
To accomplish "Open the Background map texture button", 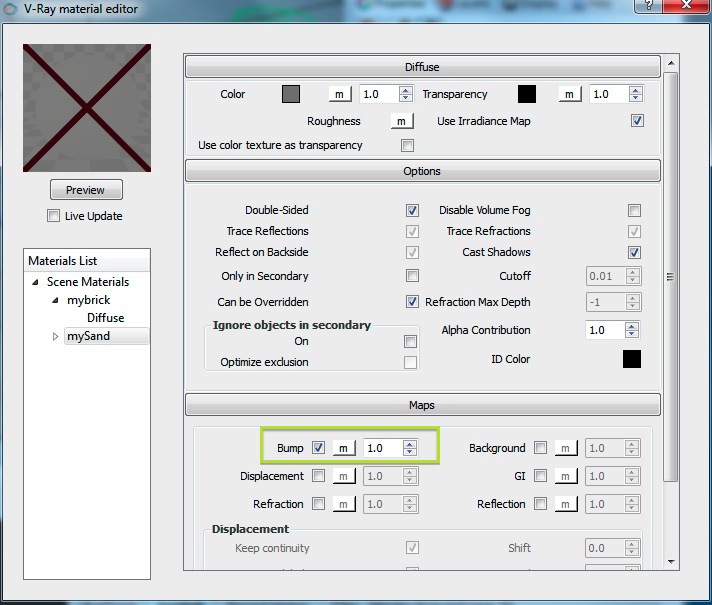I will 566,448.
